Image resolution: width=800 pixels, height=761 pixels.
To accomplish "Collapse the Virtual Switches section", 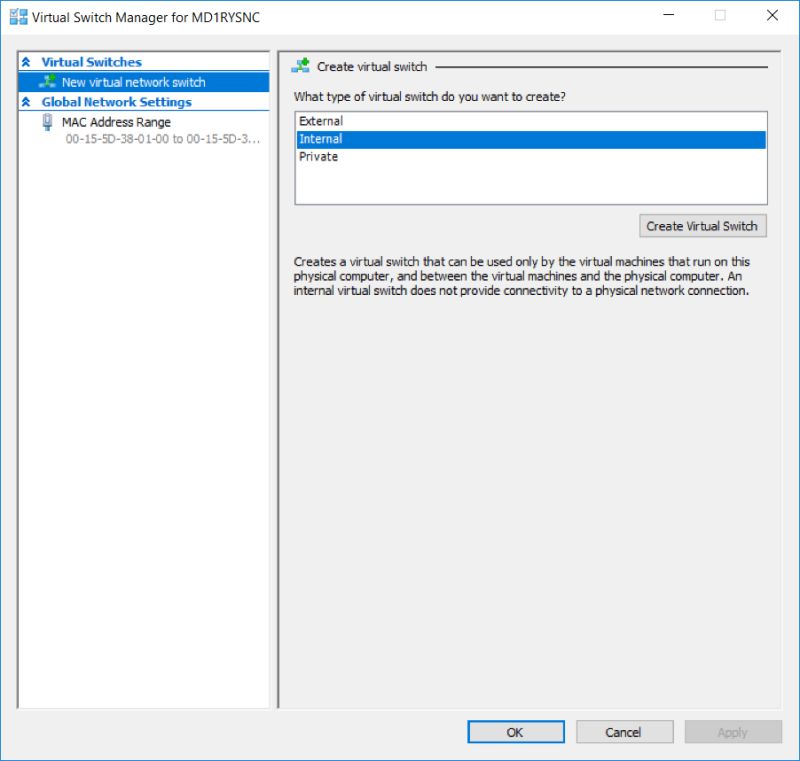I will click(27, 61).
